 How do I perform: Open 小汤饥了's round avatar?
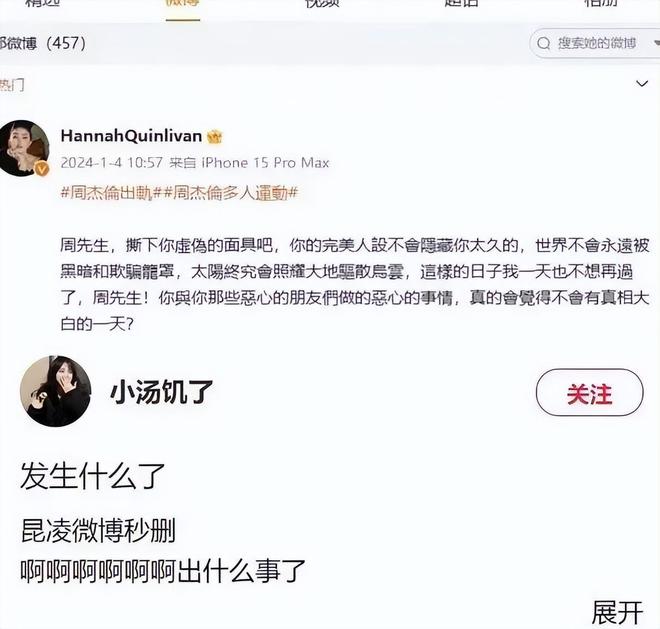pos(56,391)
